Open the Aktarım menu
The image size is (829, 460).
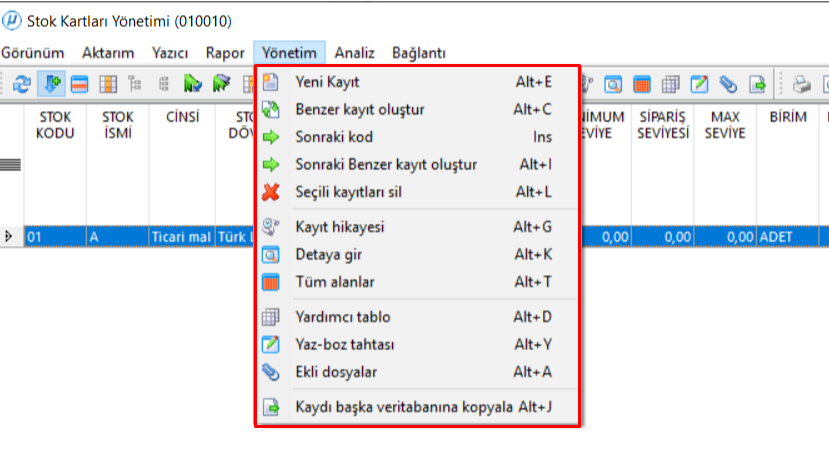[x=108, y=53]
